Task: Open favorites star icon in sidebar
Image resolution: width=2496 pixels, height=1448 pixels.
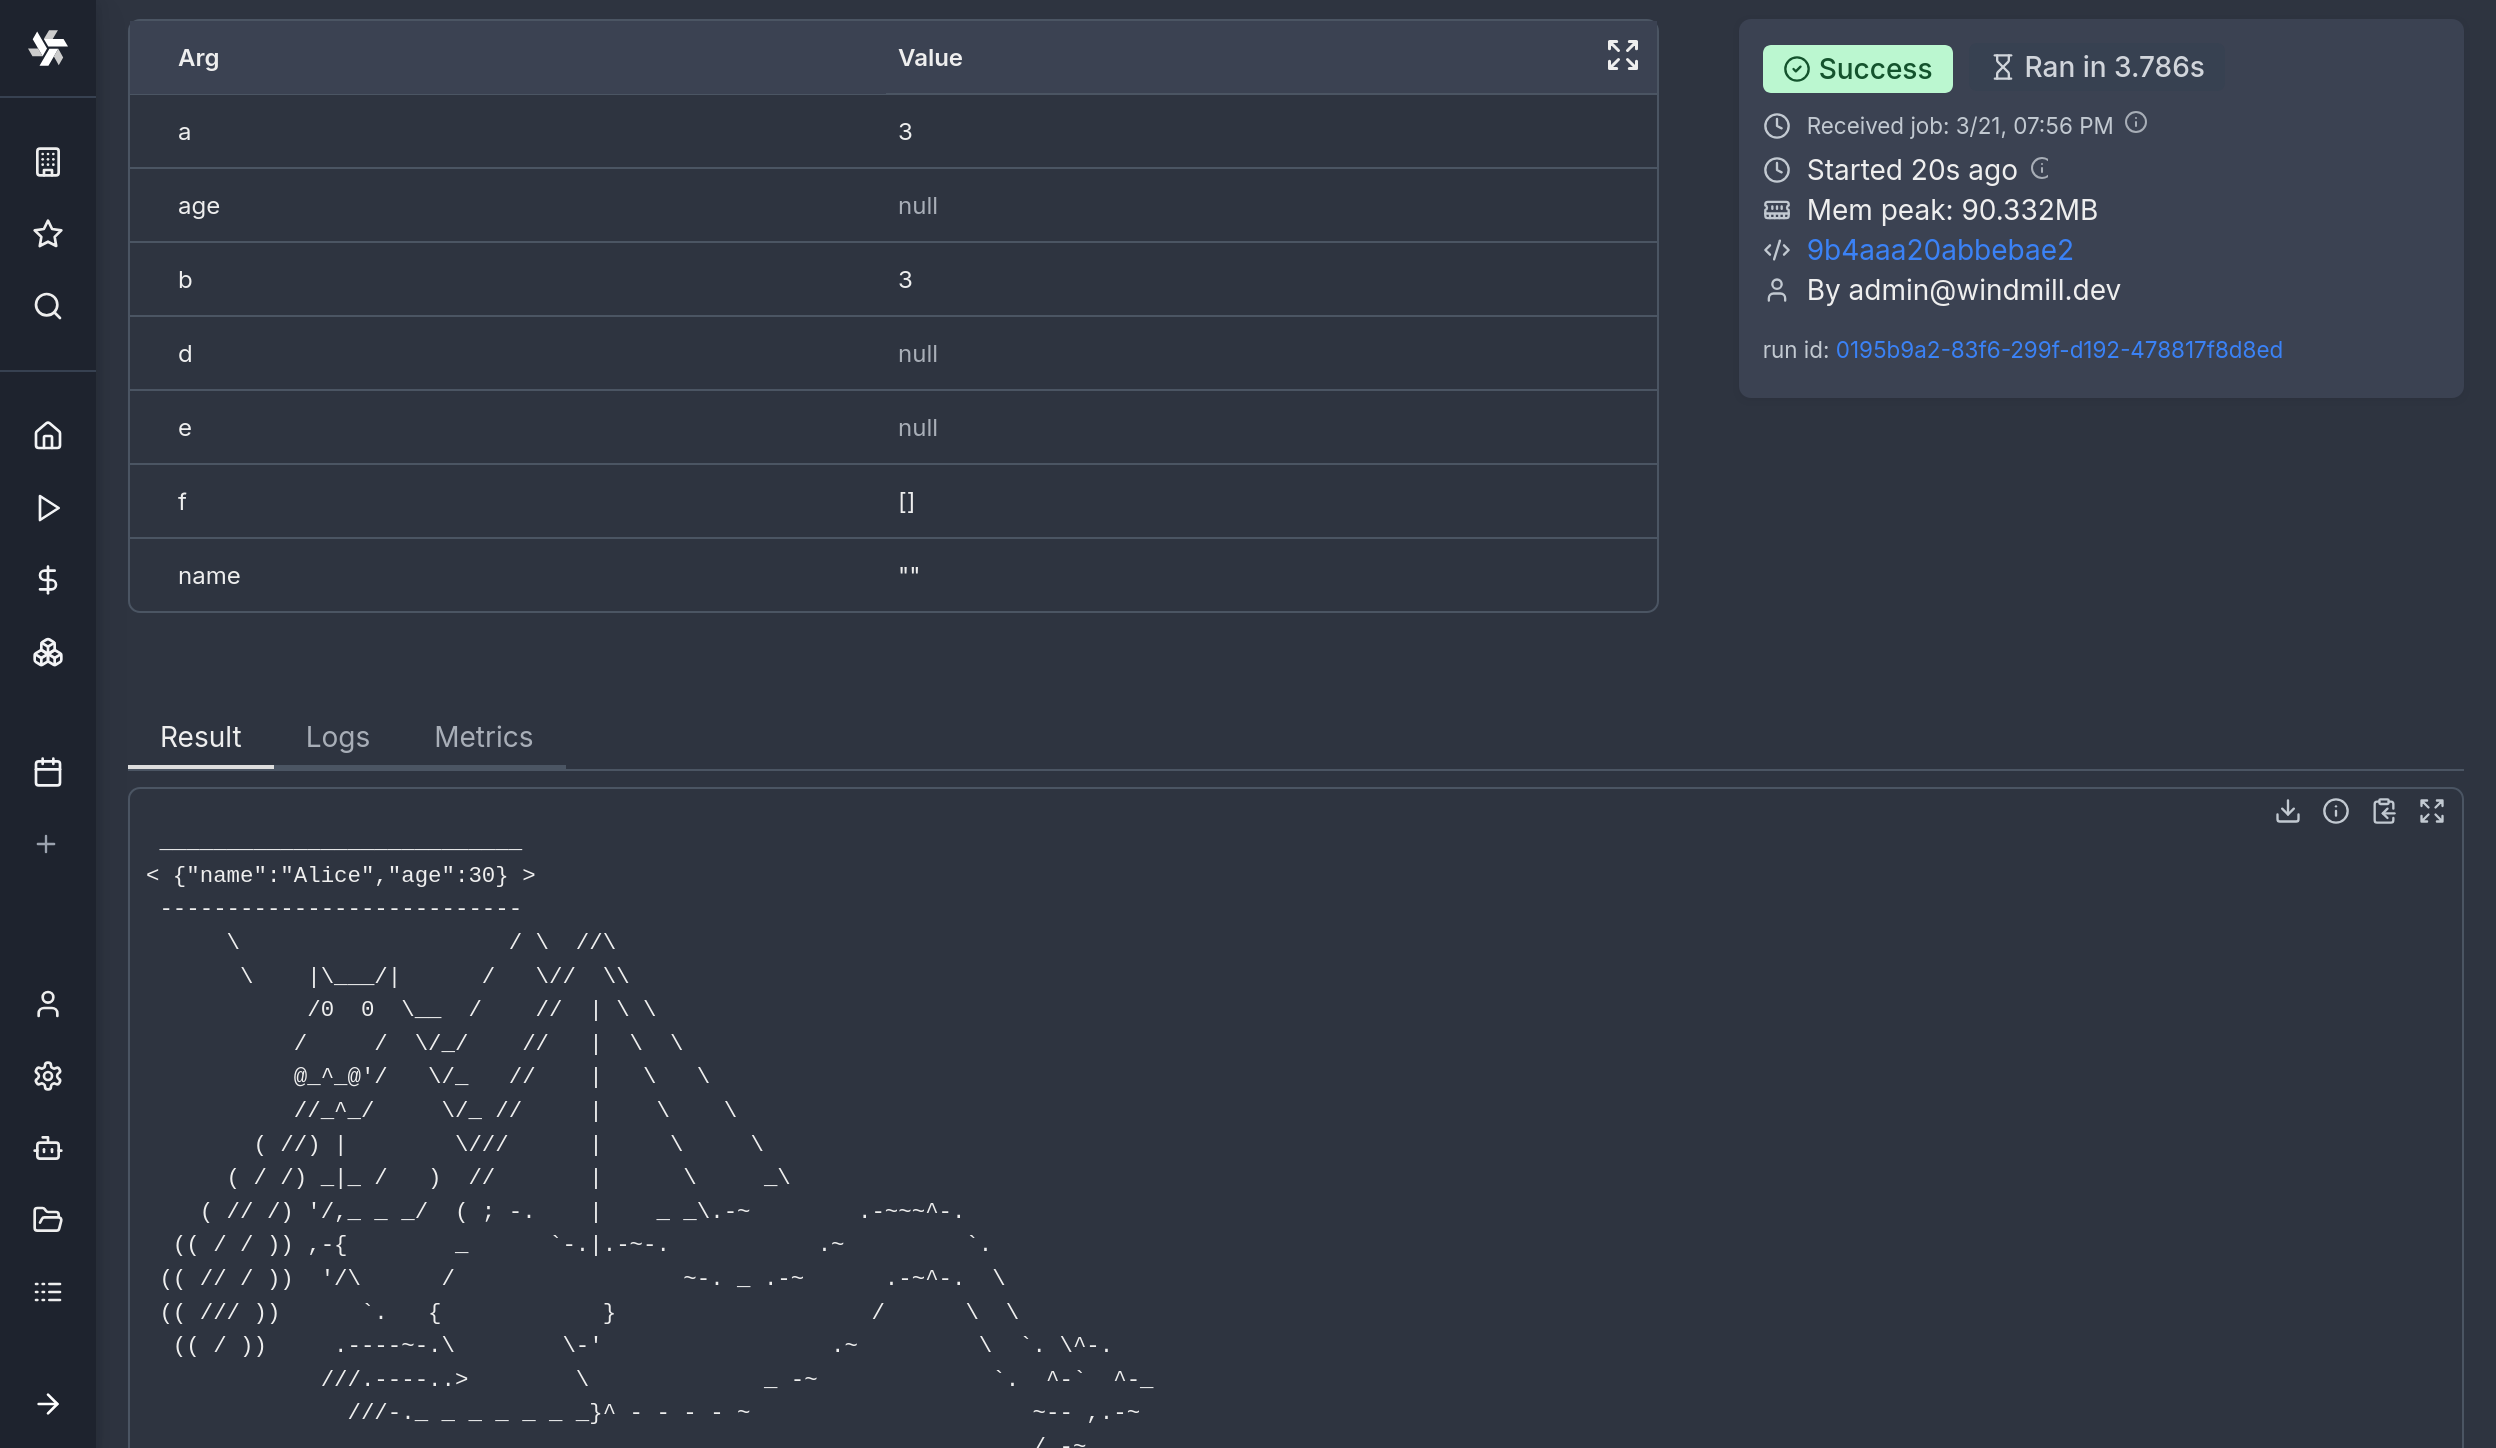Action: click(x=48, y=234)
